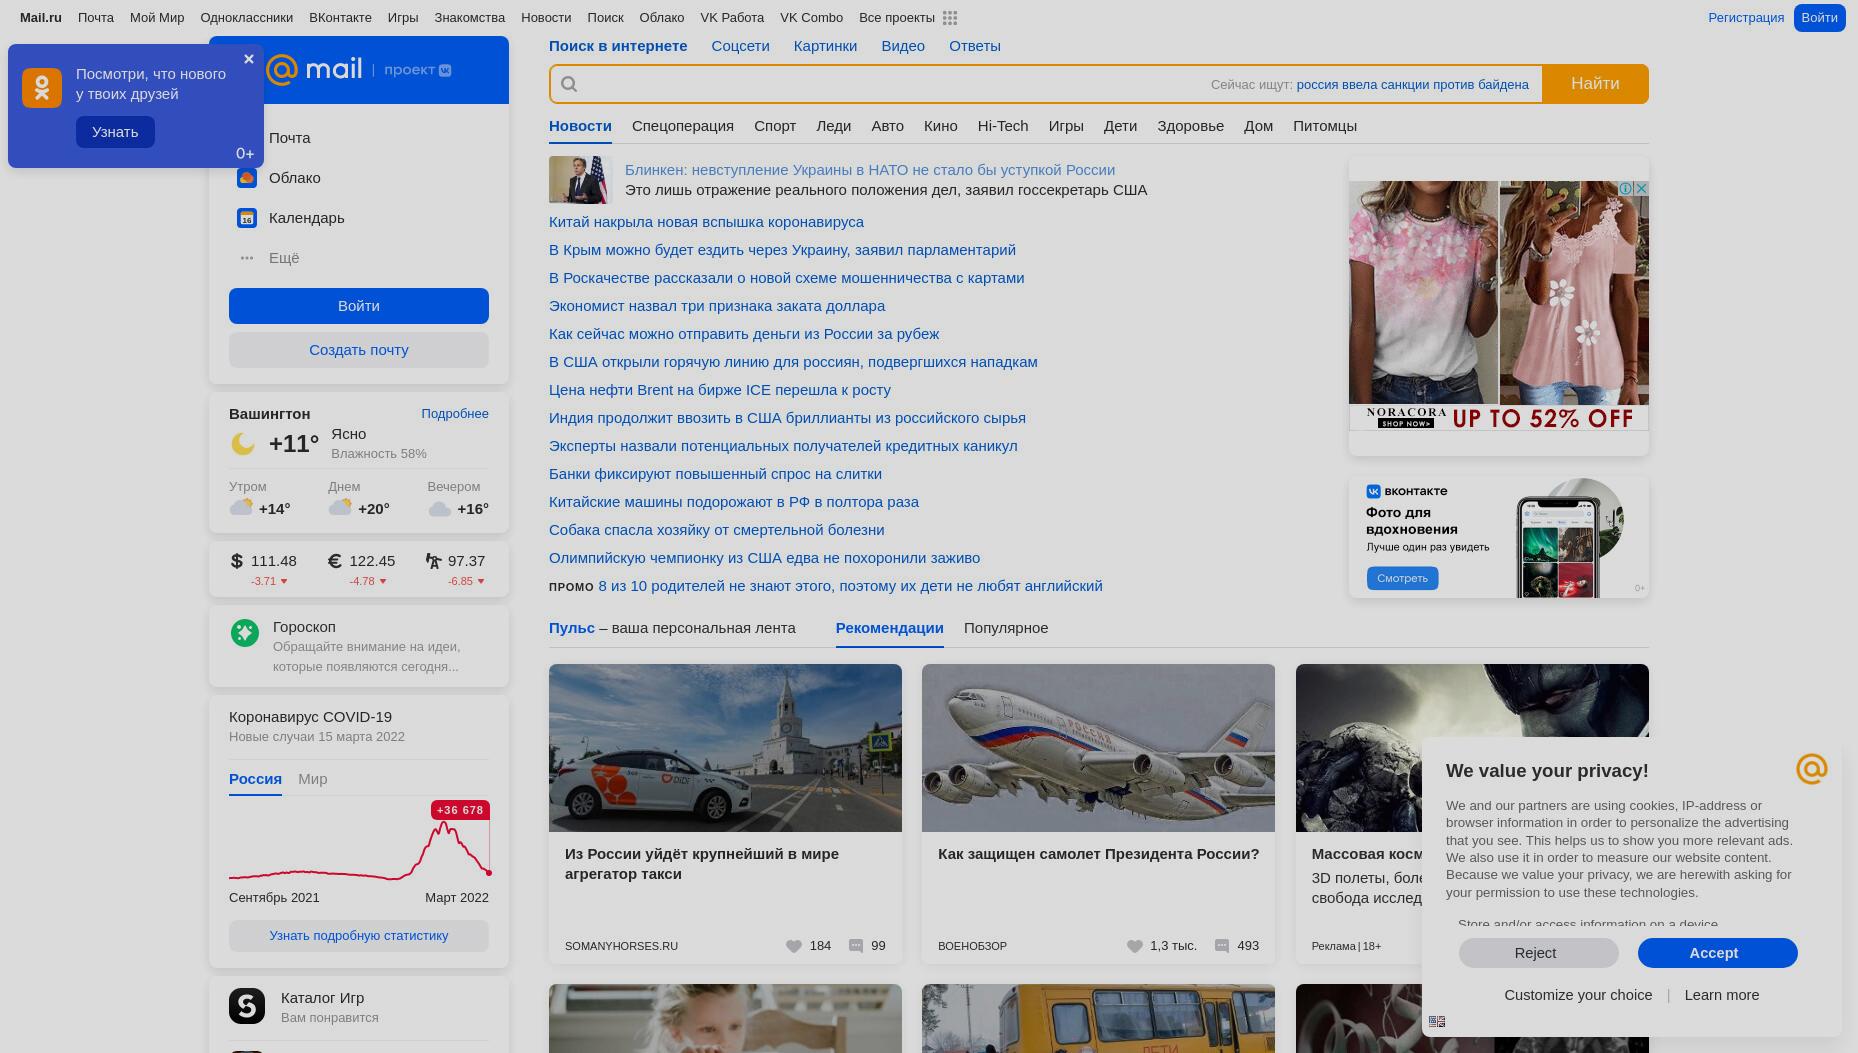Switch search to Видео
Screen dimensions: 1858x1053
pos(903,46)
